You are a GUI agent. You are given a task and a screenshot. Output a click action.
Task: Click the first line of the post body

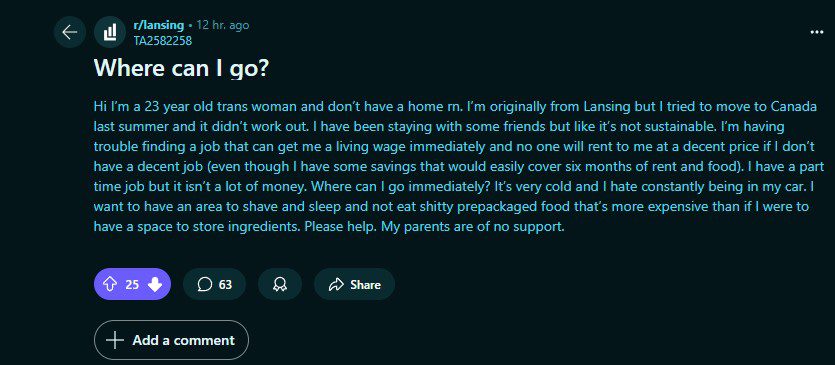tap(455, 107)
